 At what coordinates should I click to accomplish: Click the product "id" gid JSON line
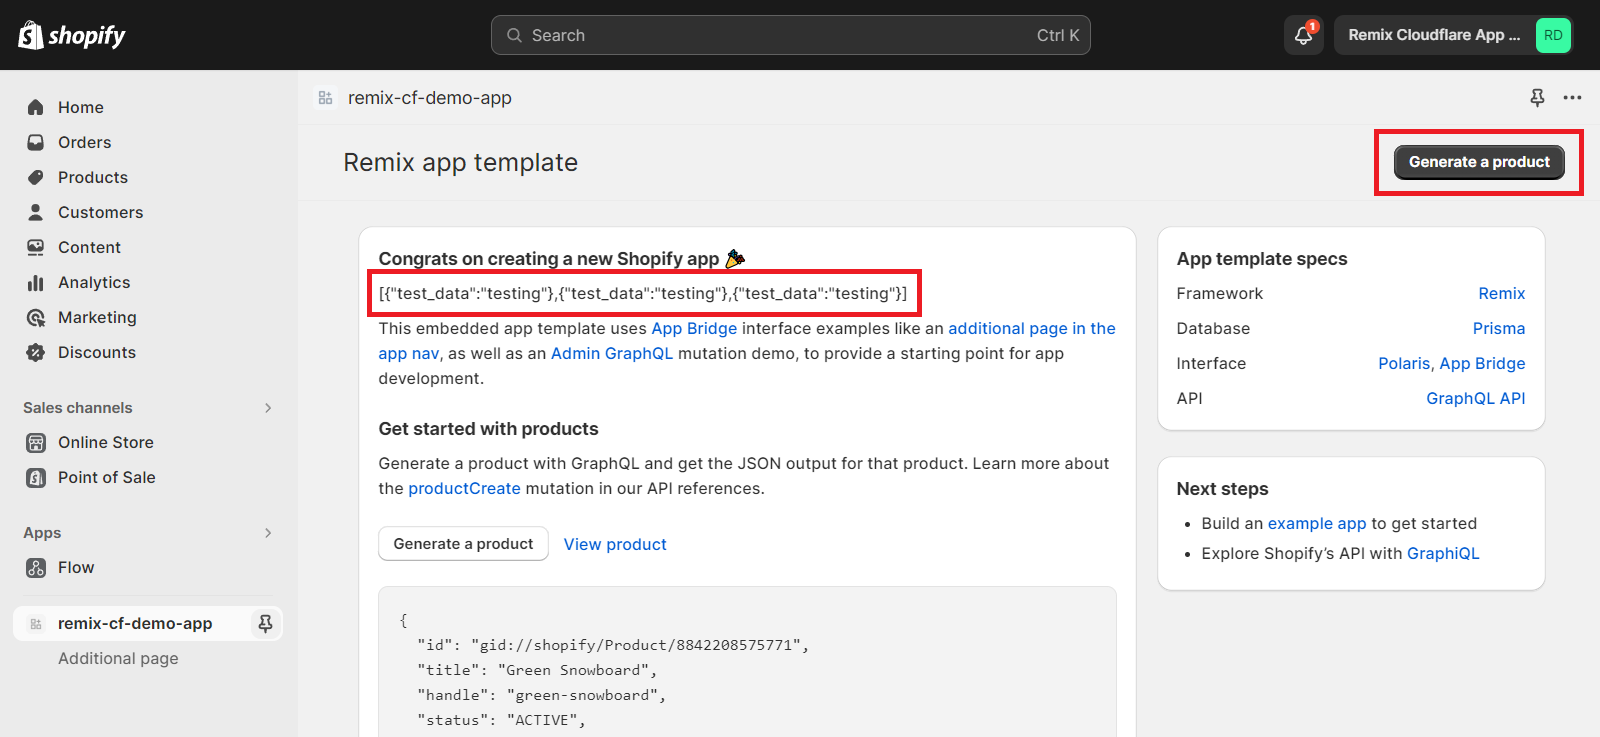tap(613, 645)
